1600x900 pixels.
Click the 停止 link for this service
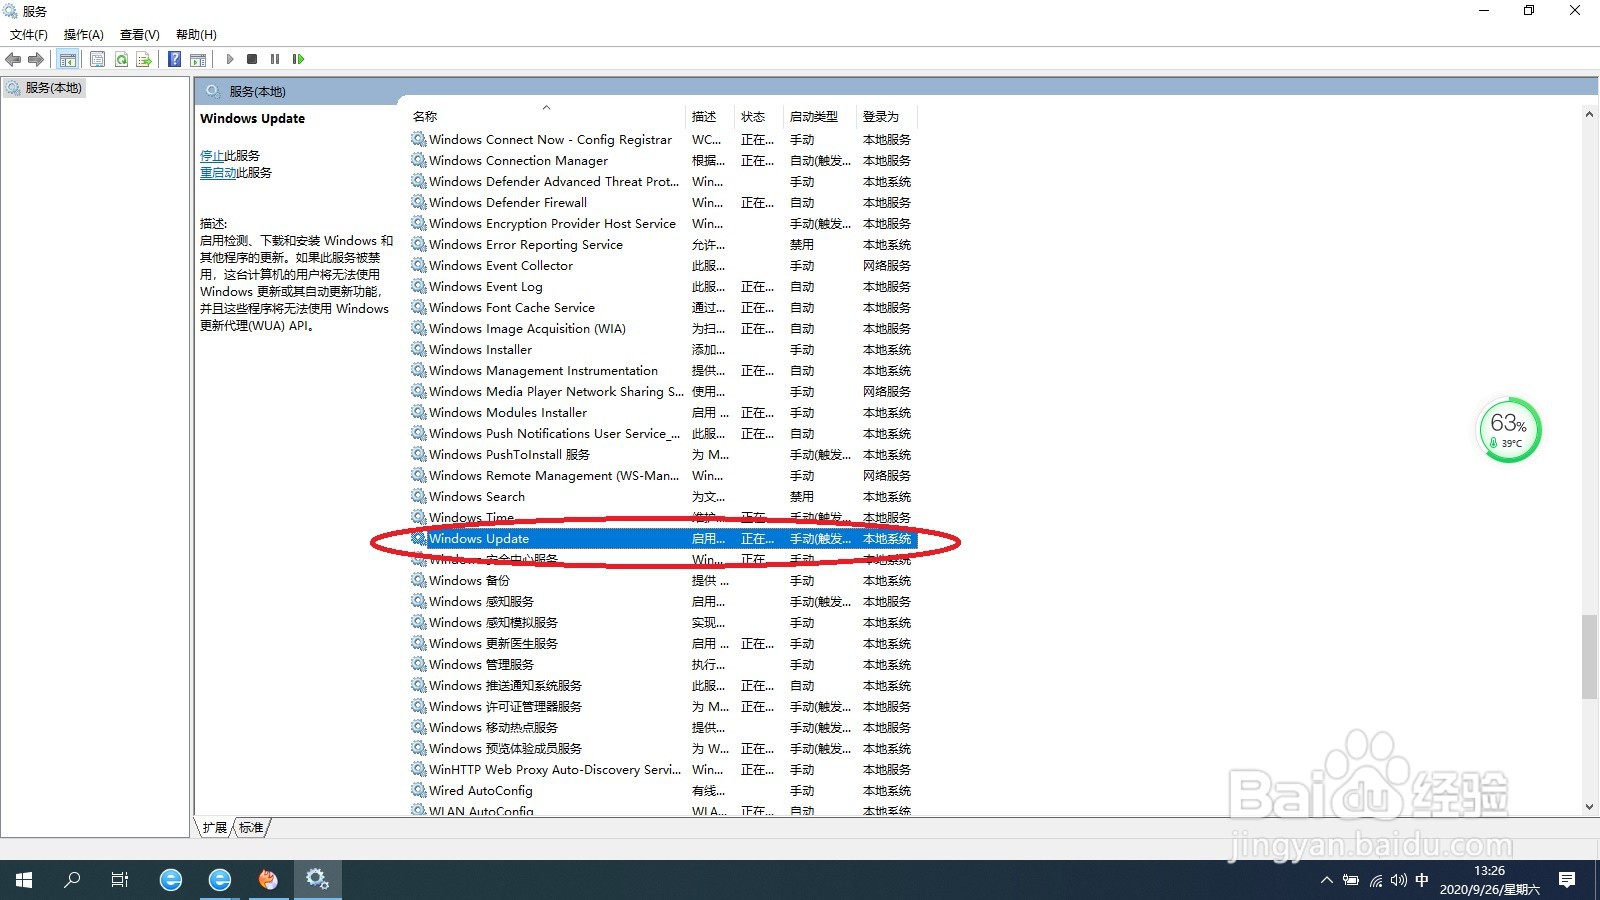coord(212,156)
